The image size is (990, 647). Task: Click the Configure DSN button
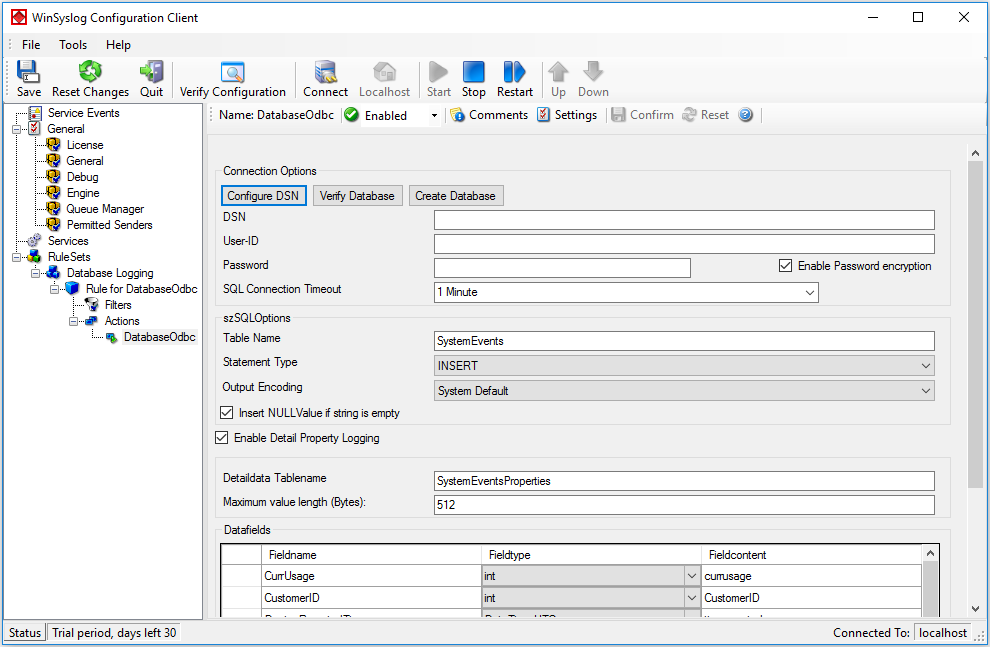263,196
